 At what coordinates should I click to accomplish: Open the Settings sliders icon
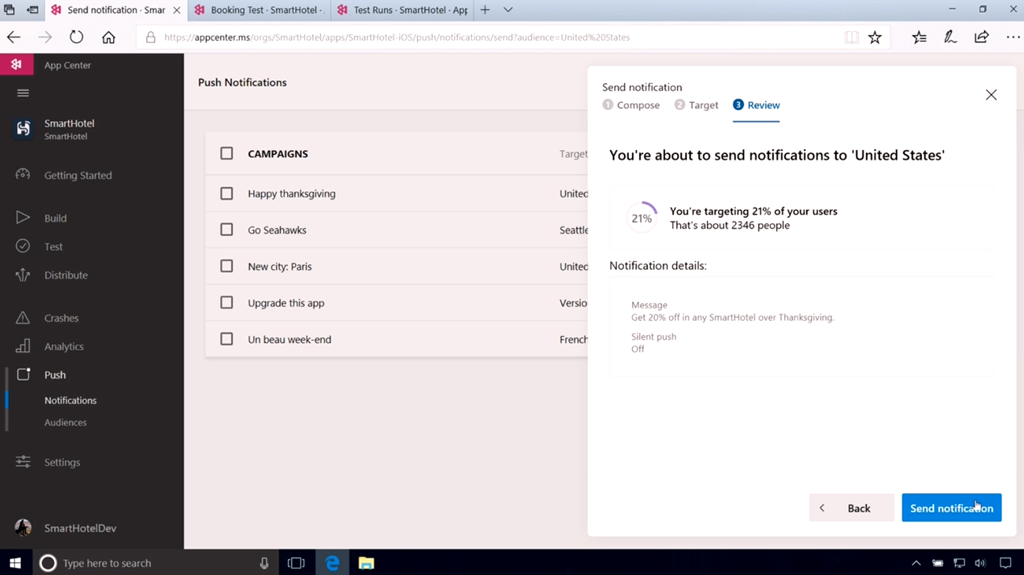point(23,462)
